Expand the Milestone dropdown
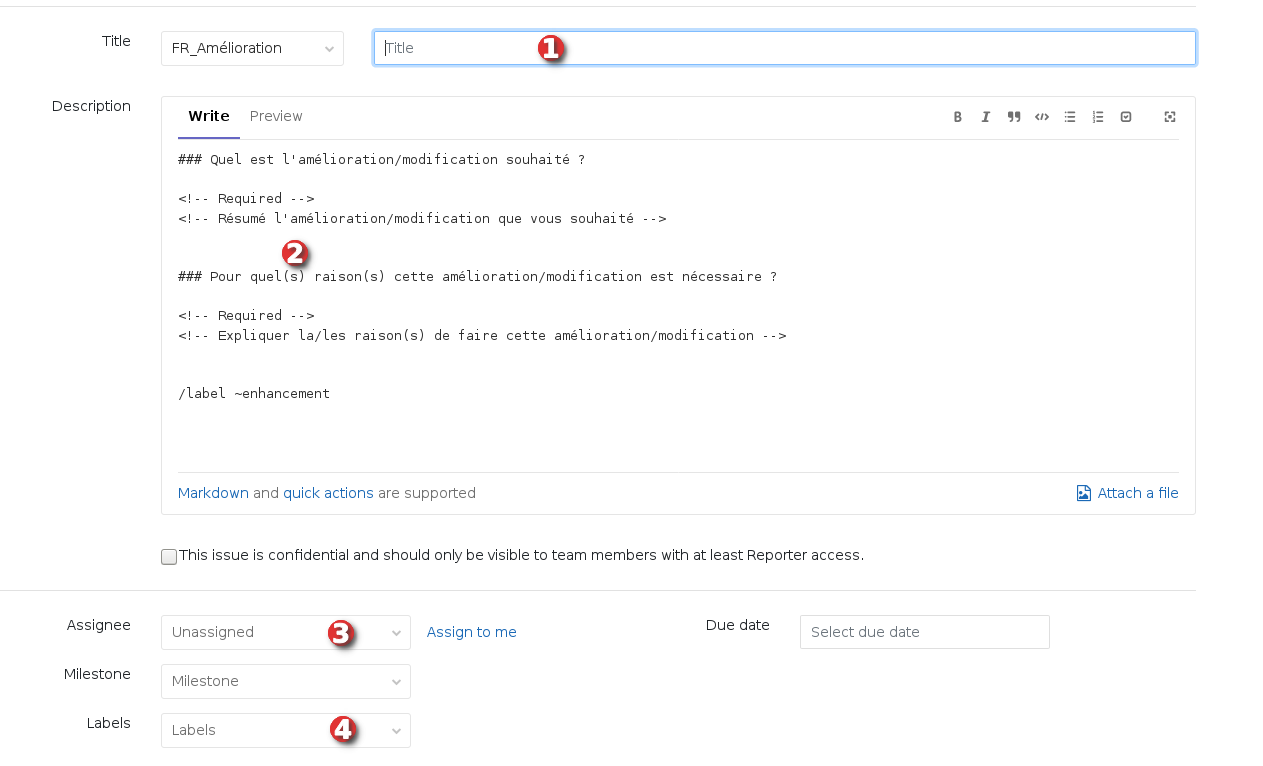 285,681
